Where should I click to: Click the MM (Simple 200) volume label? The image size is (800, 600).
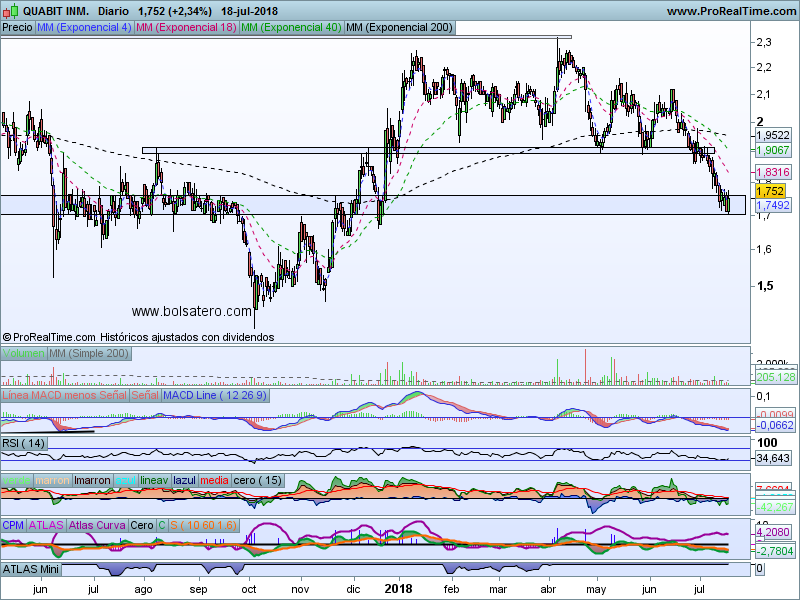point(88,354)
